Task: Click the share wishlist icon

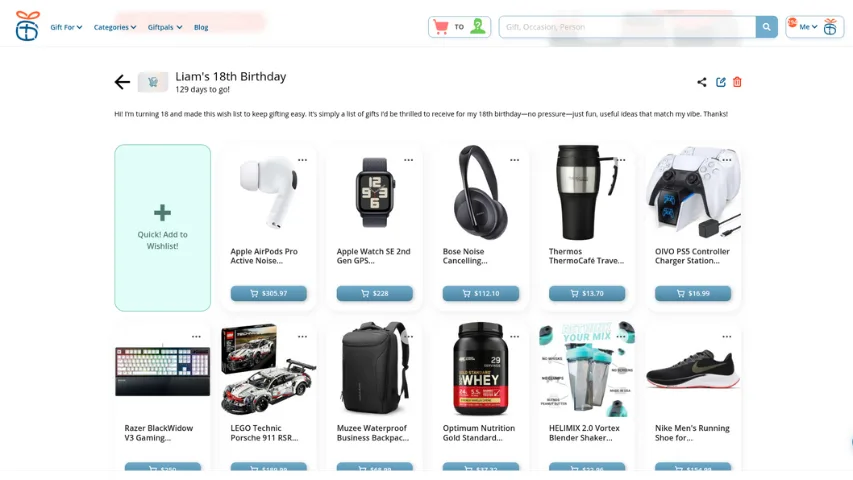Action: [x=702, y=82]
